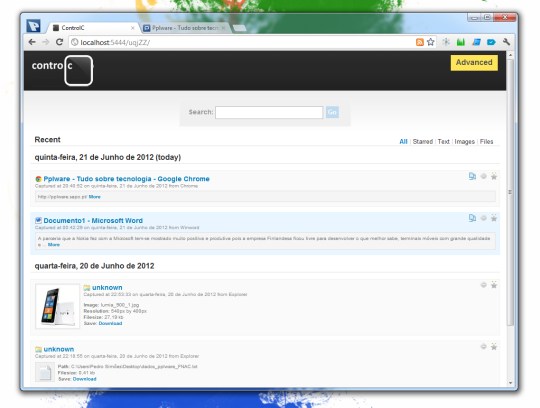Filter entries by Text
This screenshot has height=408, width=540.
click(444, 142)
